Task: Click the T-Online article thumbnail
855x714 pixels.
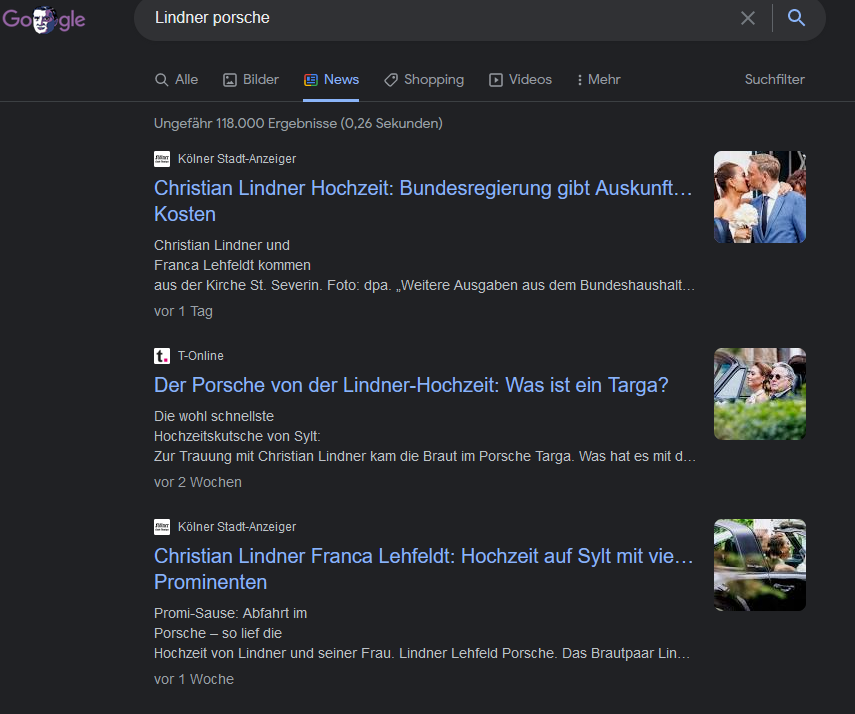Action: (759, 394)
